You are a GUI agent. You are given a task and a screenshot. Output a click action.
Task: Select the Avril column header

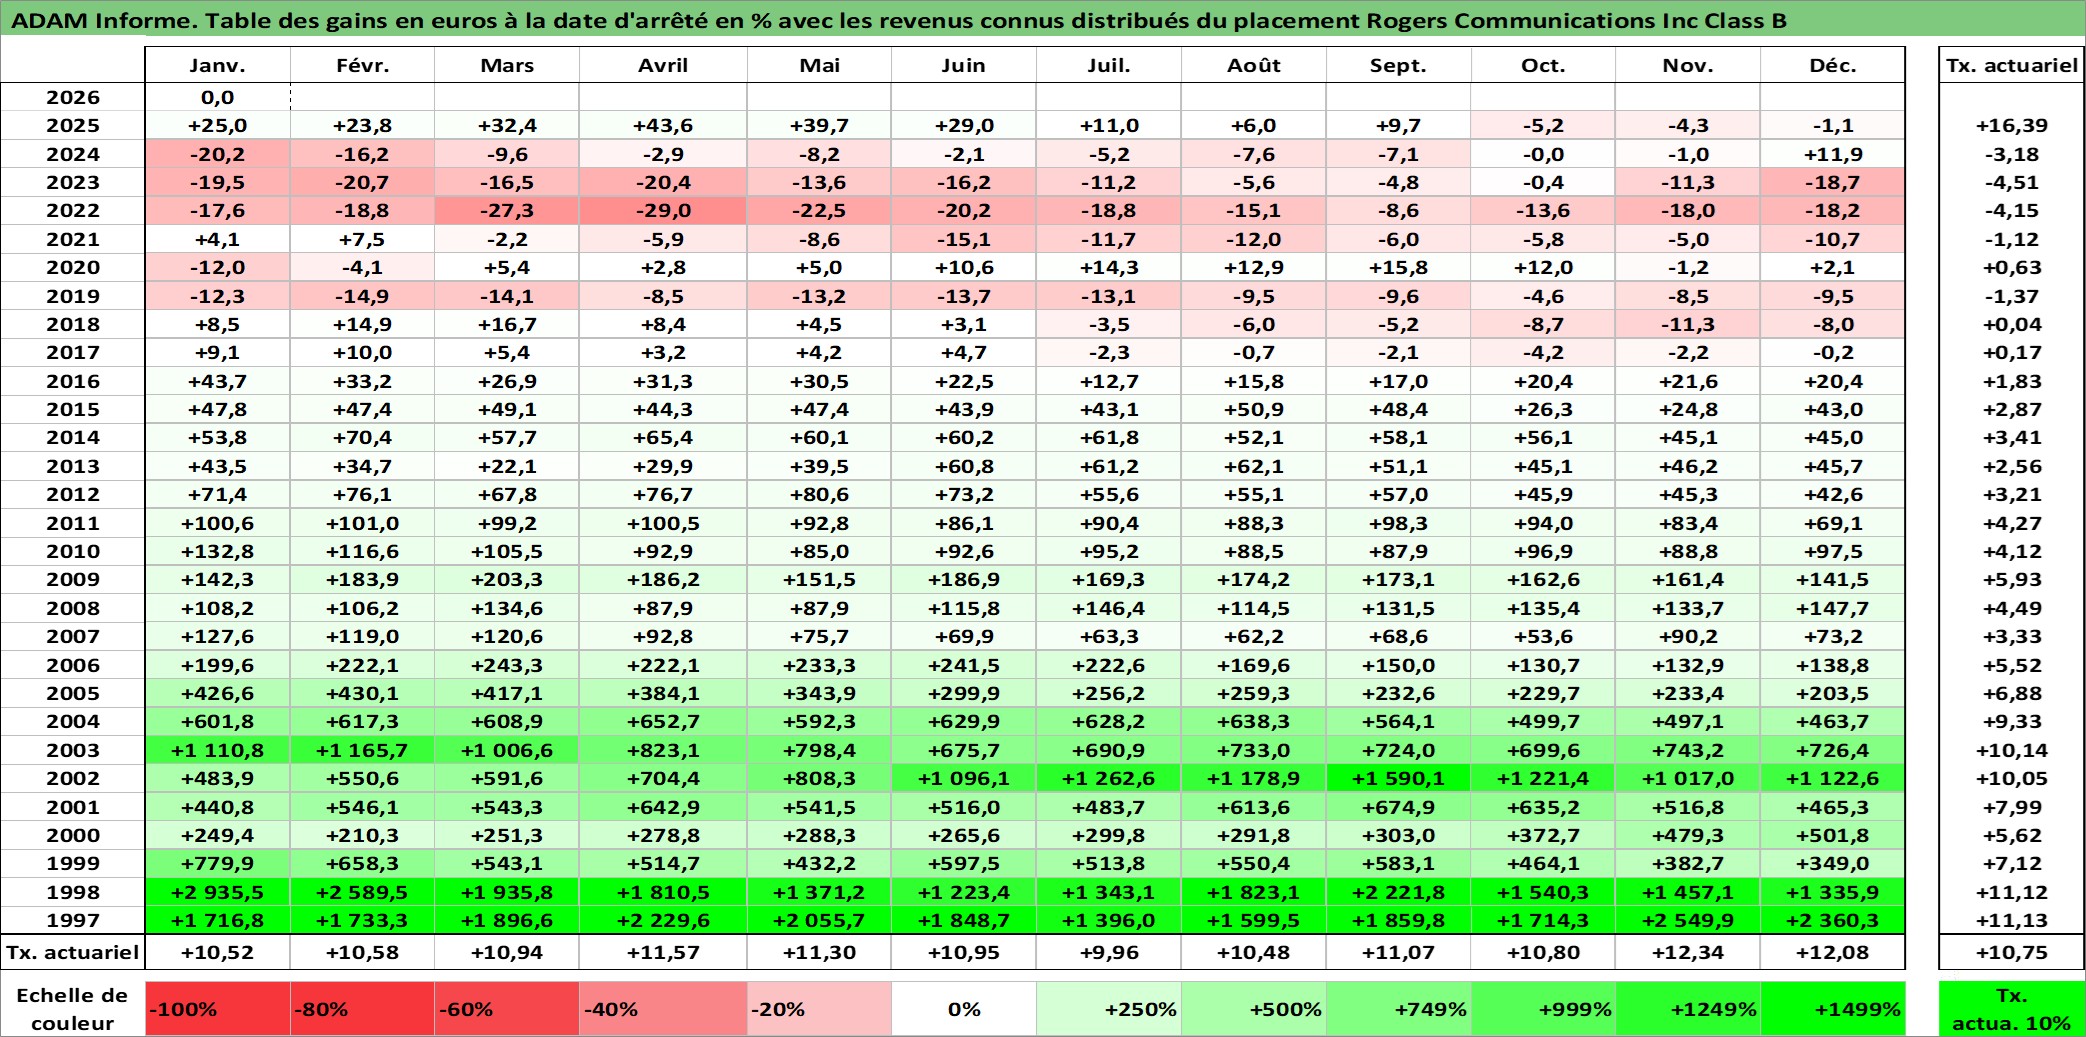point(663,65)
